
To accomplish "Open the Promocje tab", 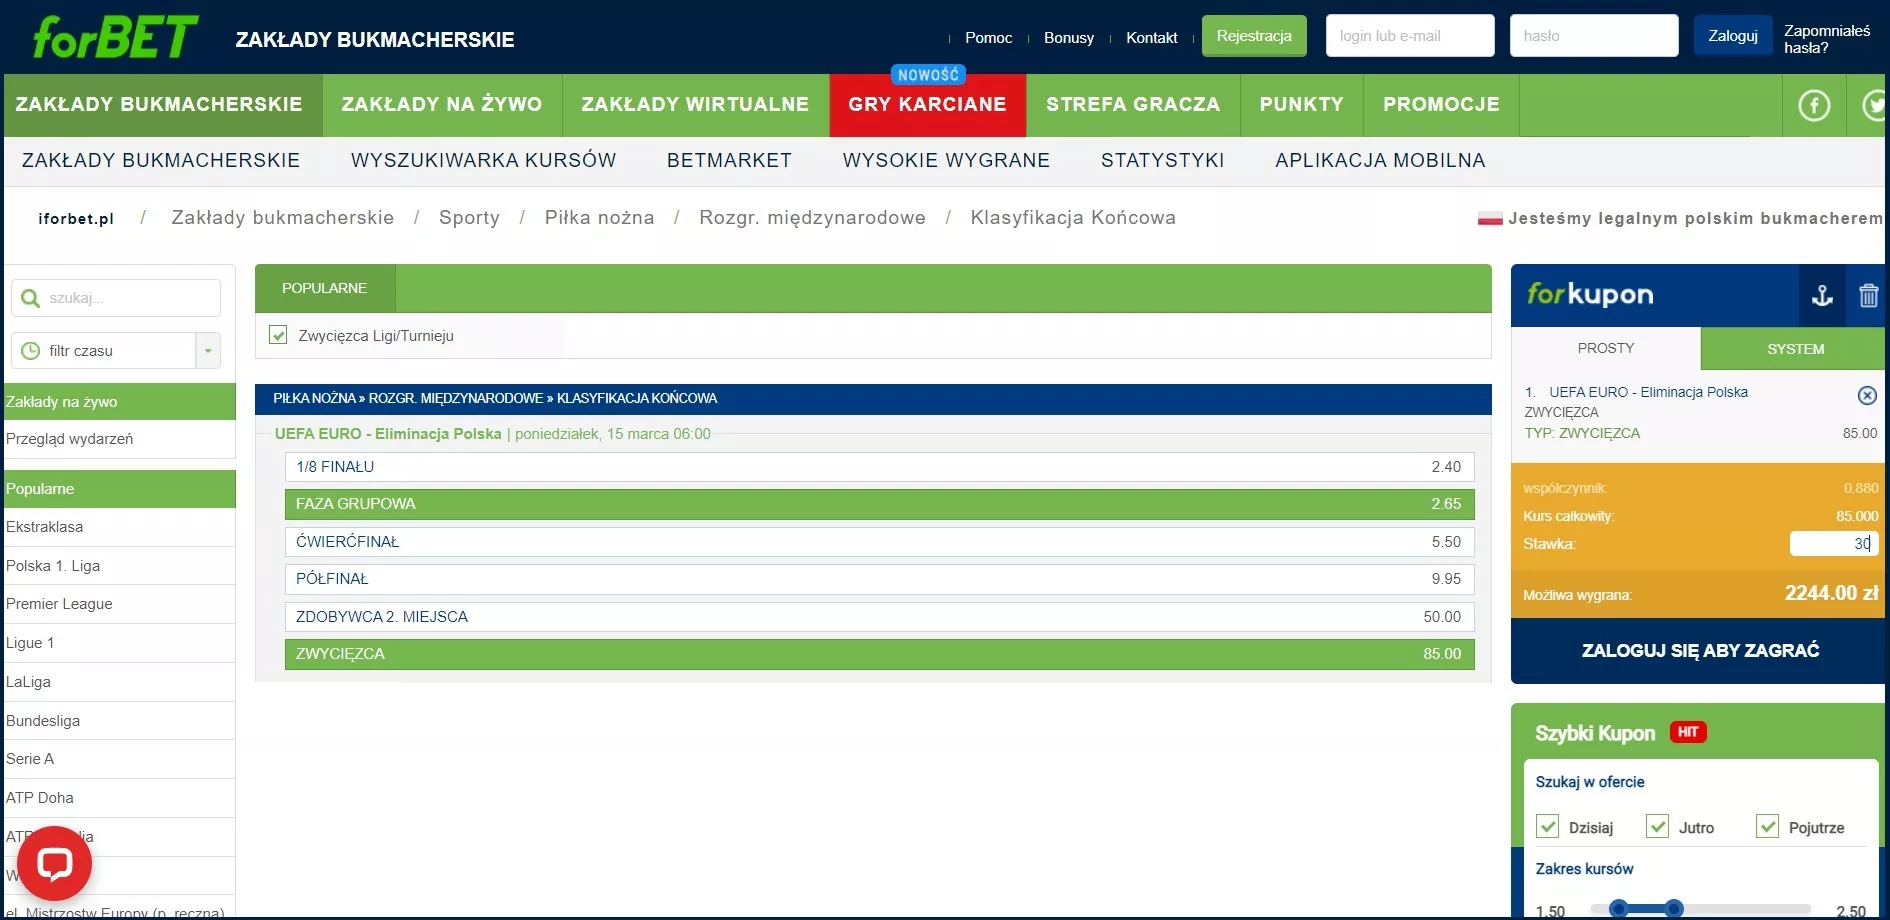I will pos(1441,105).
